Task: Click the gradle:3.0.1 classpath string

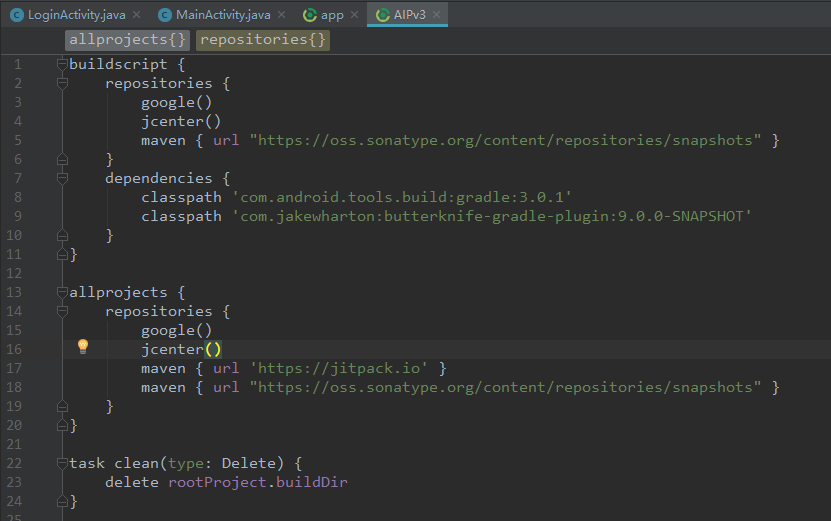Action: click(x=401, y=197)
